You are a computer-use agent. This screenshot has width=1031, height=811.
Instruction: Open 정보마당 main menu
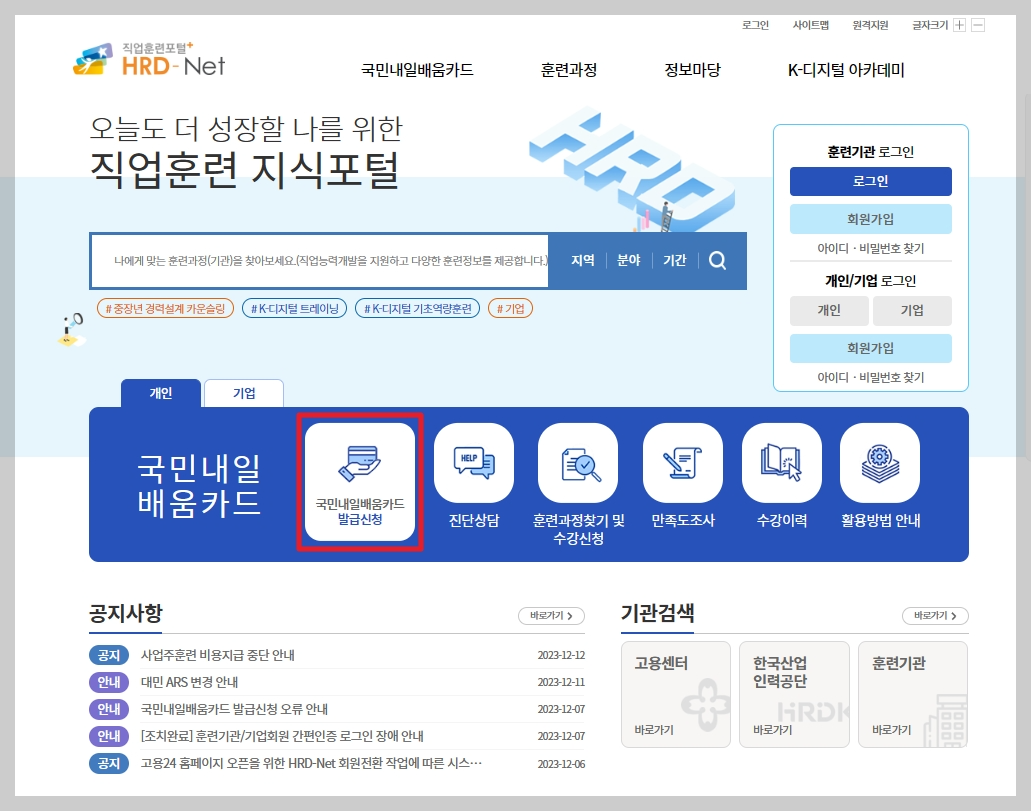click(692, 70)
